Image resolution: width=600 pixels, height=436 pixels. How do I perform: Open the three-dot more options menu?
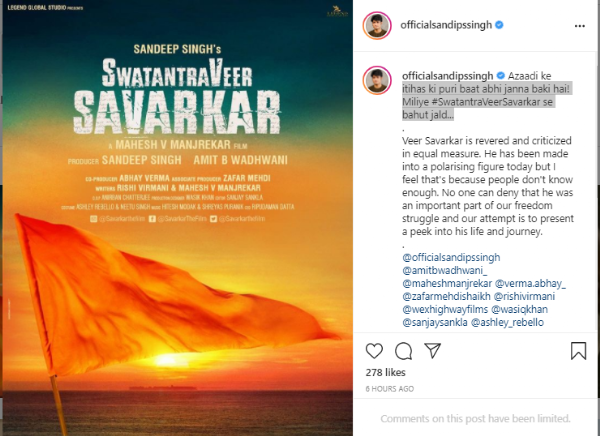click(580, 26)
